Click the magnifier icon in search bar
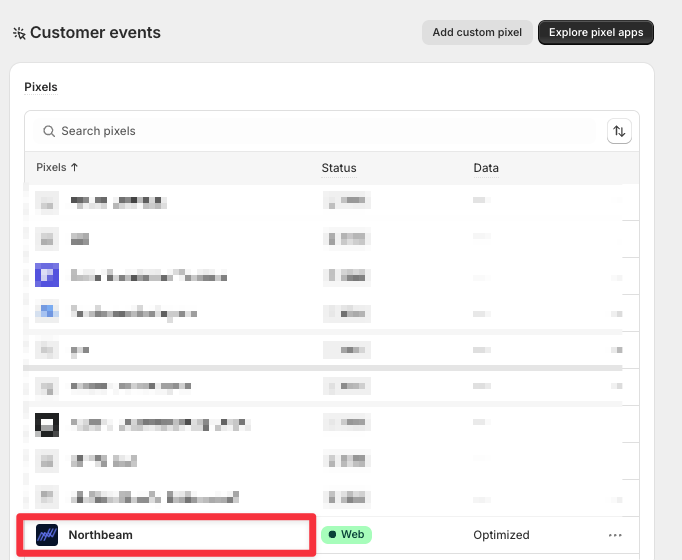This screenshot has width=682, height=560. (x=49, y=131)
